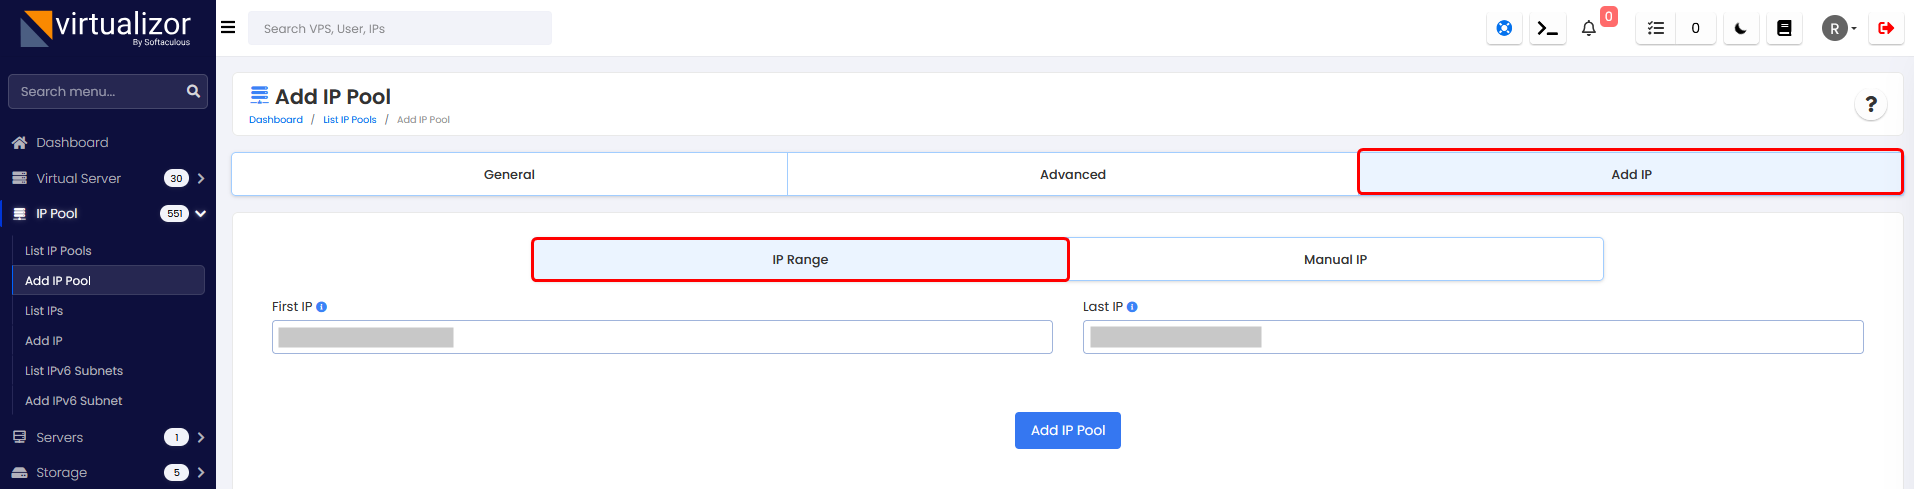Open the terminal console icon
The width and height of the screenshot is (1914, 489).
click(1547, 28)
